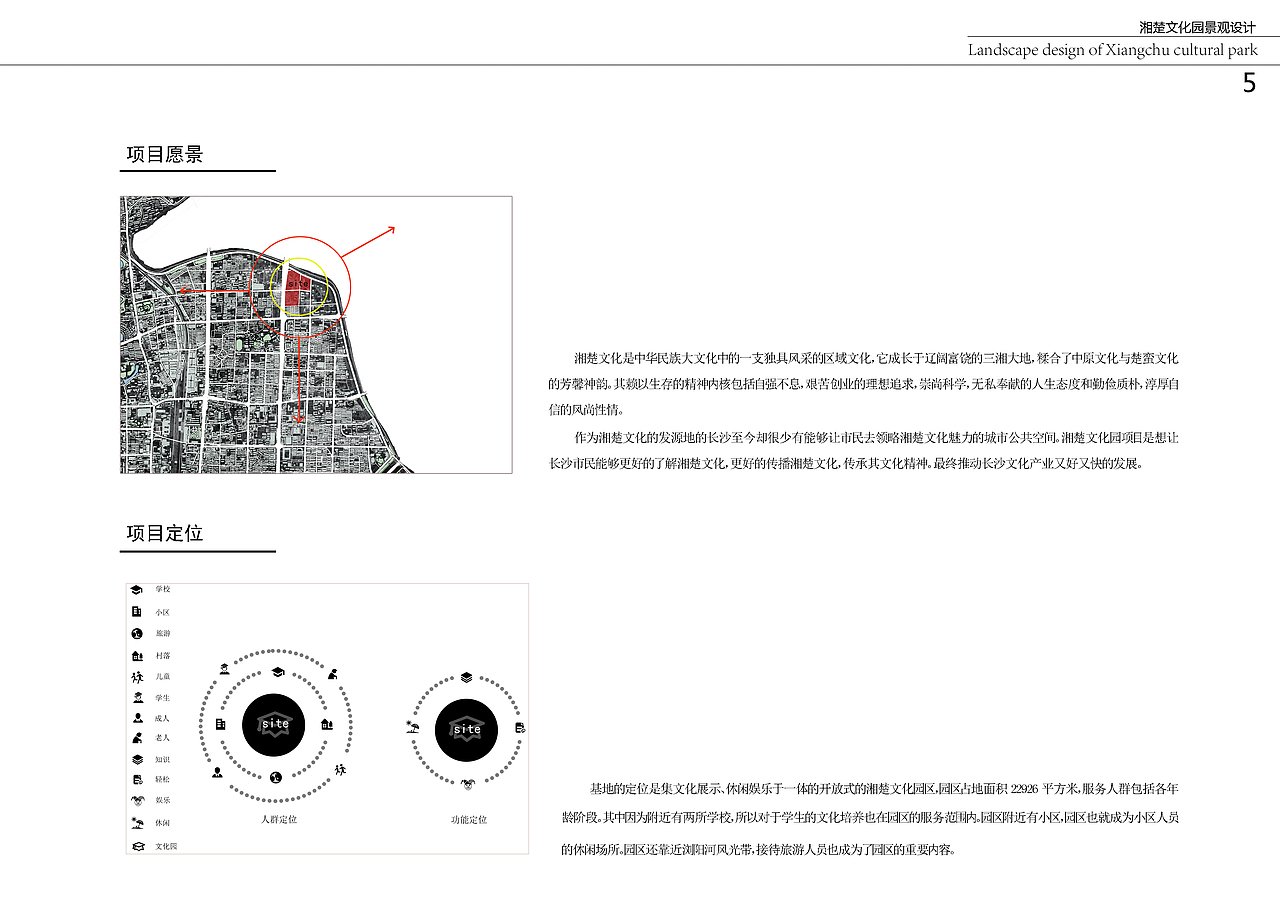Screen dimensions: 1280x905
Task: Click the 项目愿景 section heading
Action: [165, 155]
